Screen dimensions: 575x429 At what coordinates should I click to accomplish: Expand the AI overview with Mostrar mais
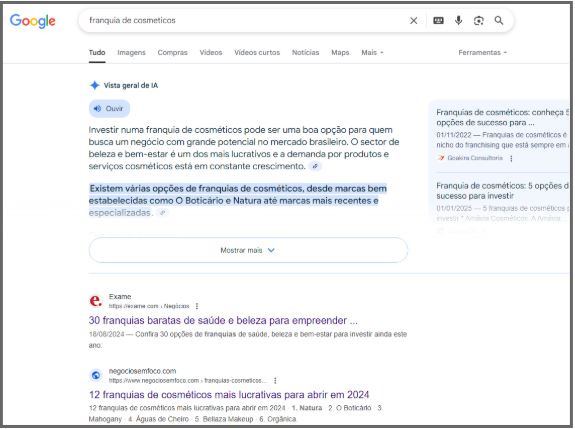click(248, 250)
